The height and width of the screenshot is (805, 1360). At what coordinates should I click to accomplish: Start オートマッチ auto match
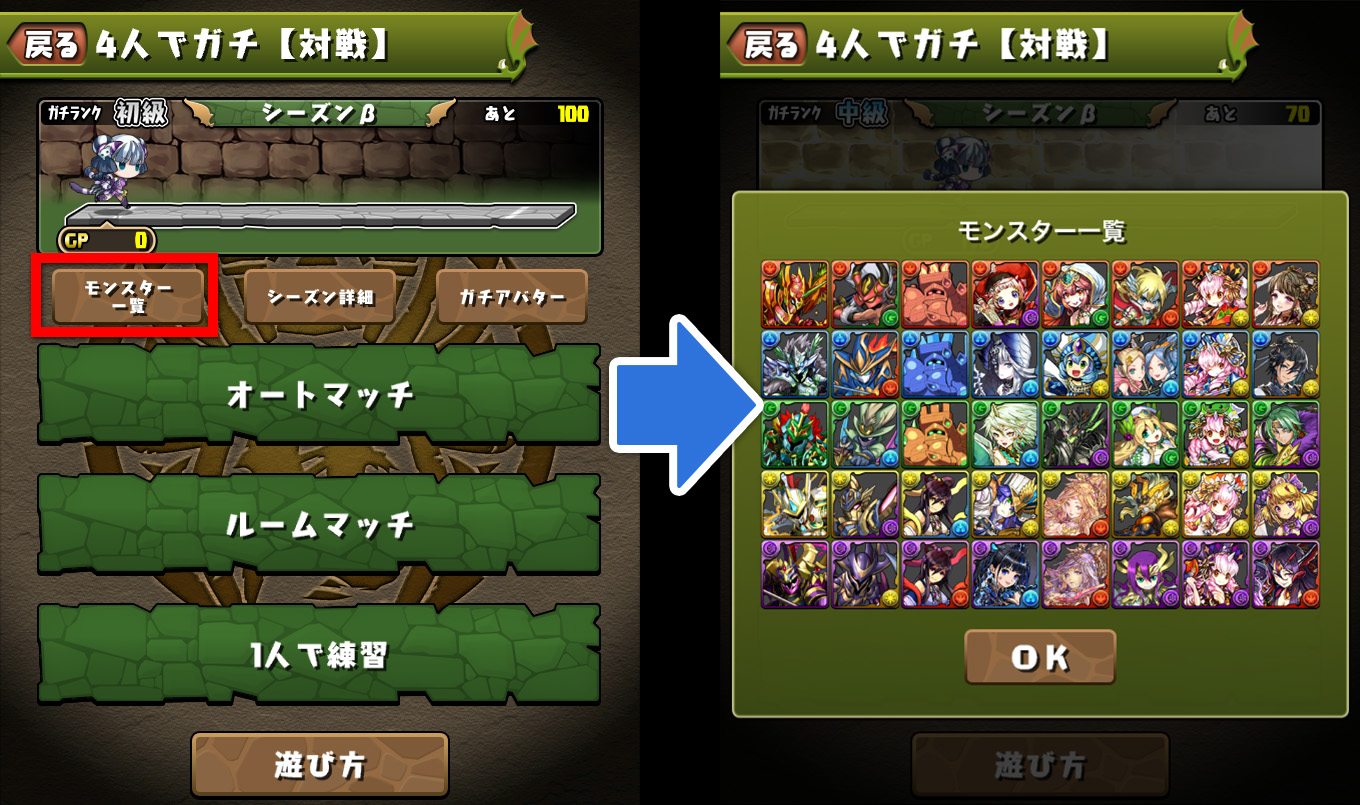pyautogui.click(x=319, y=395)
